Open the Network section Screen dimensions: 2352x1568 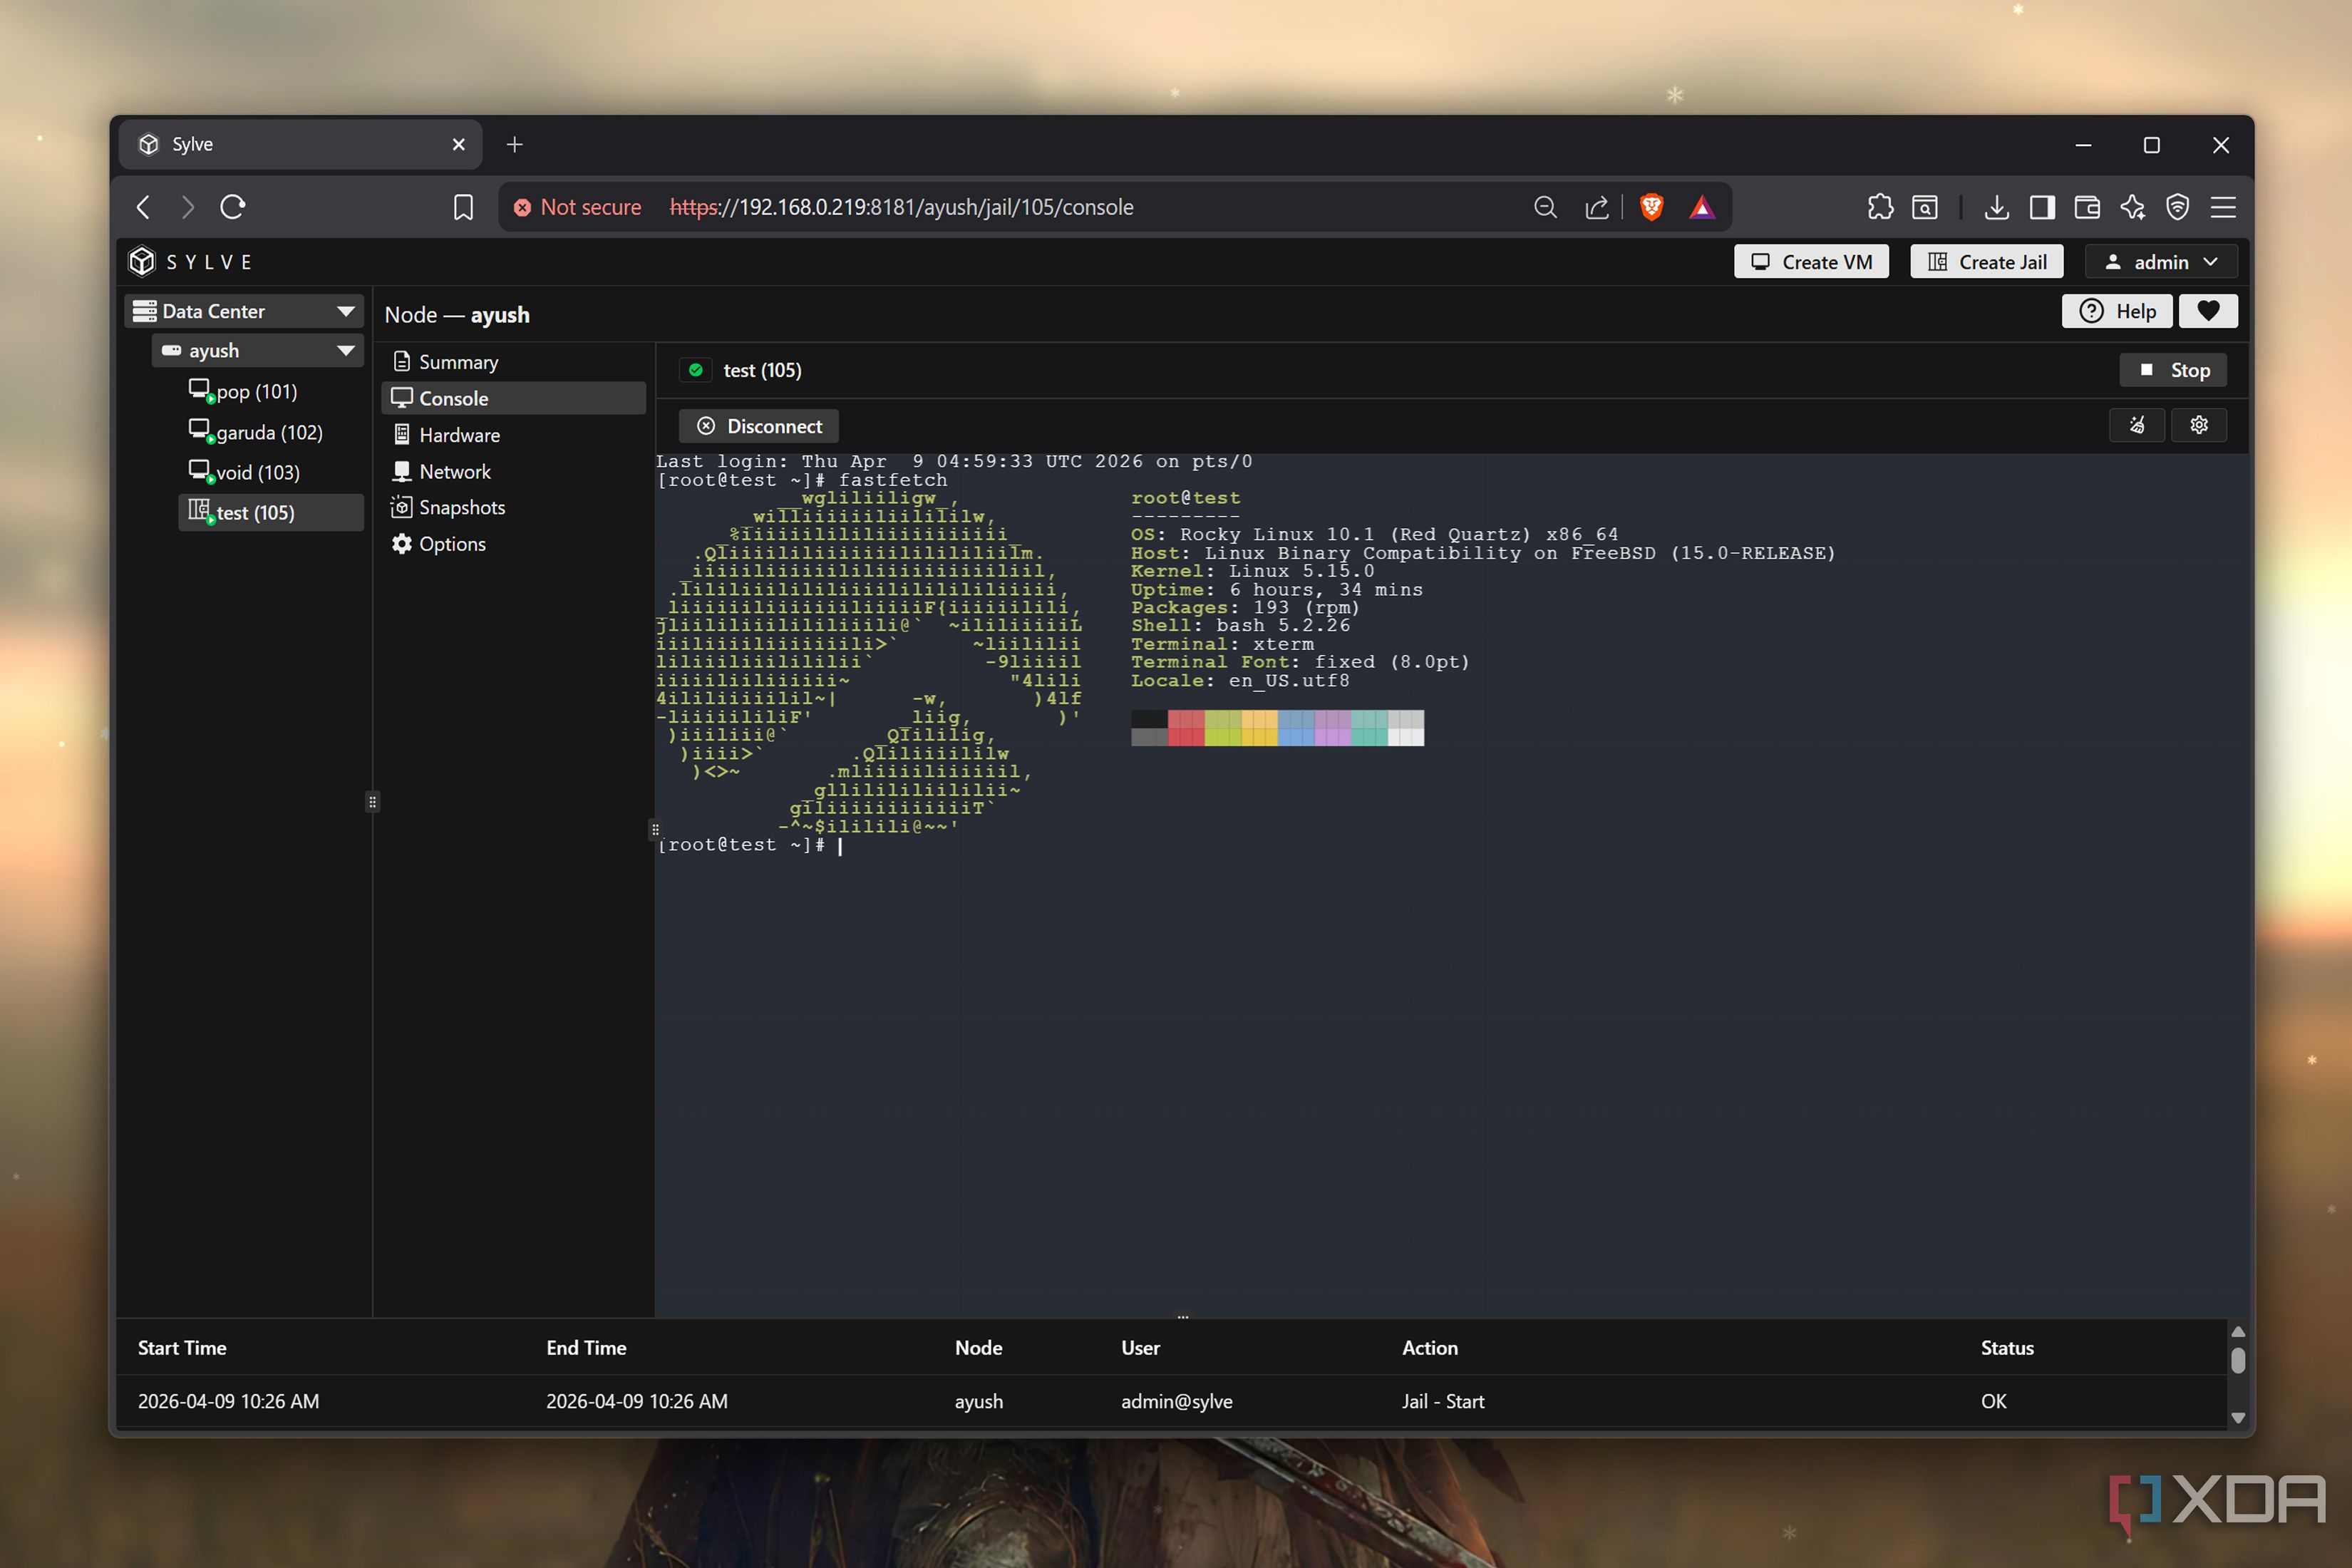click(513, 471)
